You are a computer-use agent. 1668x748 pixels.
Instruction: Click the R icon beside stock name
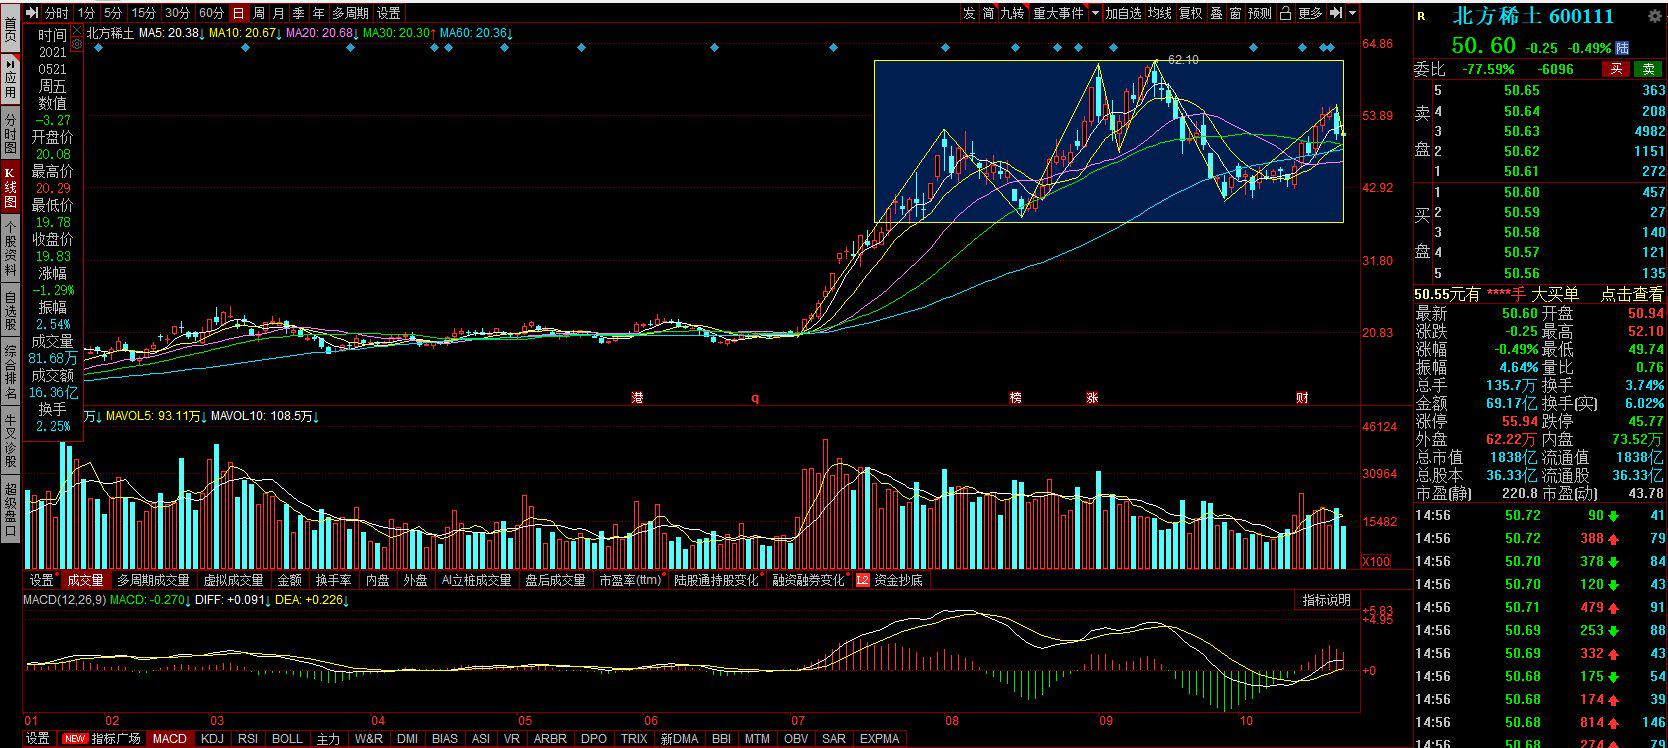[1421, 17]
